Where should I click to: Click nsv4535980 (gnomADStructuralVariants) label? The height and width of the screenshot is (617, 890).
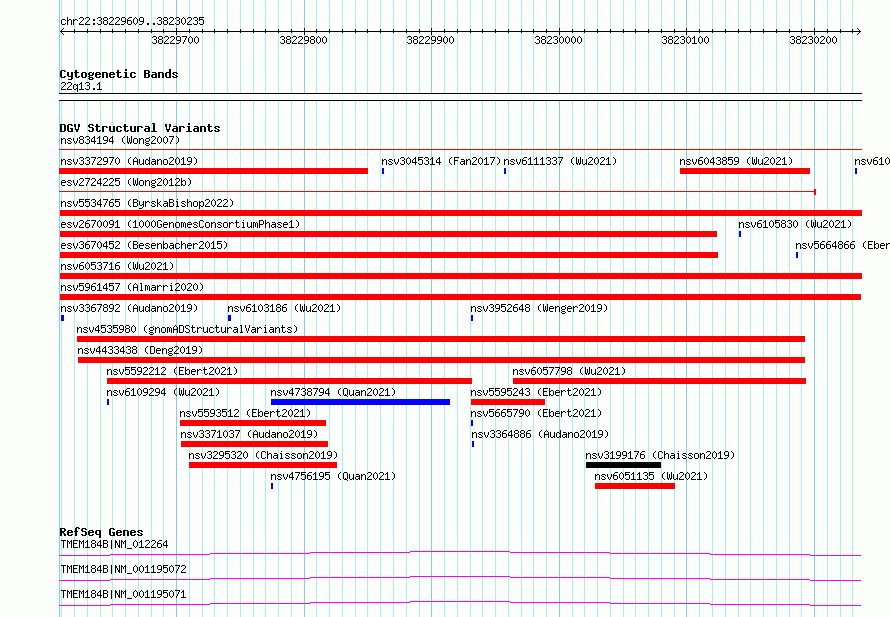(187, 329)
